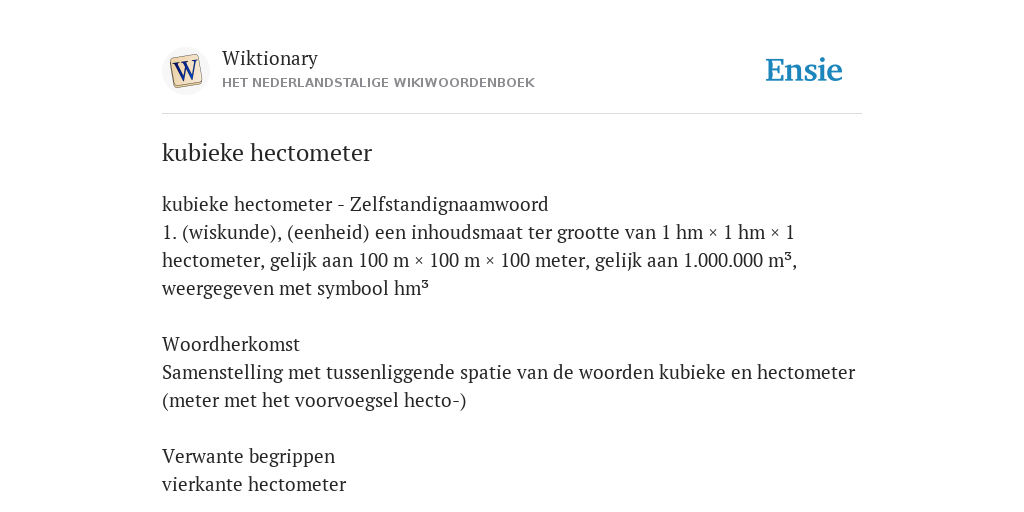Open the Ensie logo link

804,71
